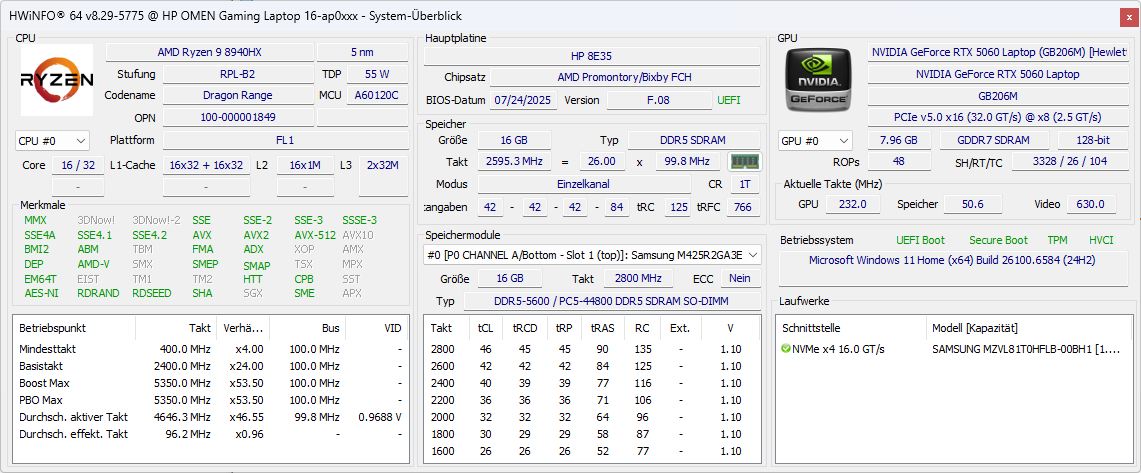
Task: Click the green NVMe drive status checkmark
Action: 785,349
